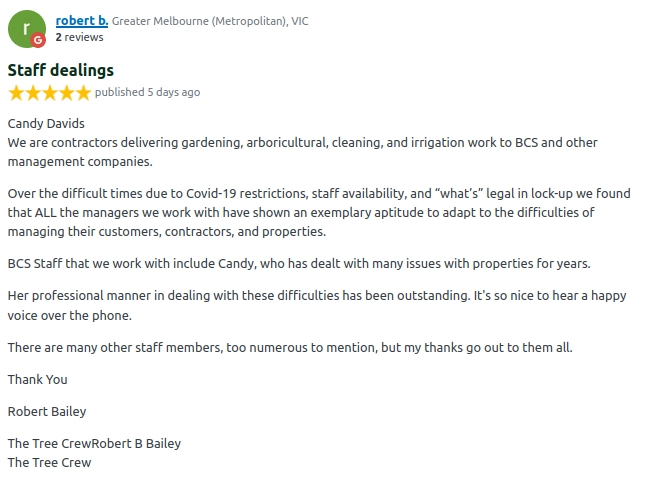Click the Greater Melbourne location text
The width and height of the screenshot is (654, 482).
point(210,21)
